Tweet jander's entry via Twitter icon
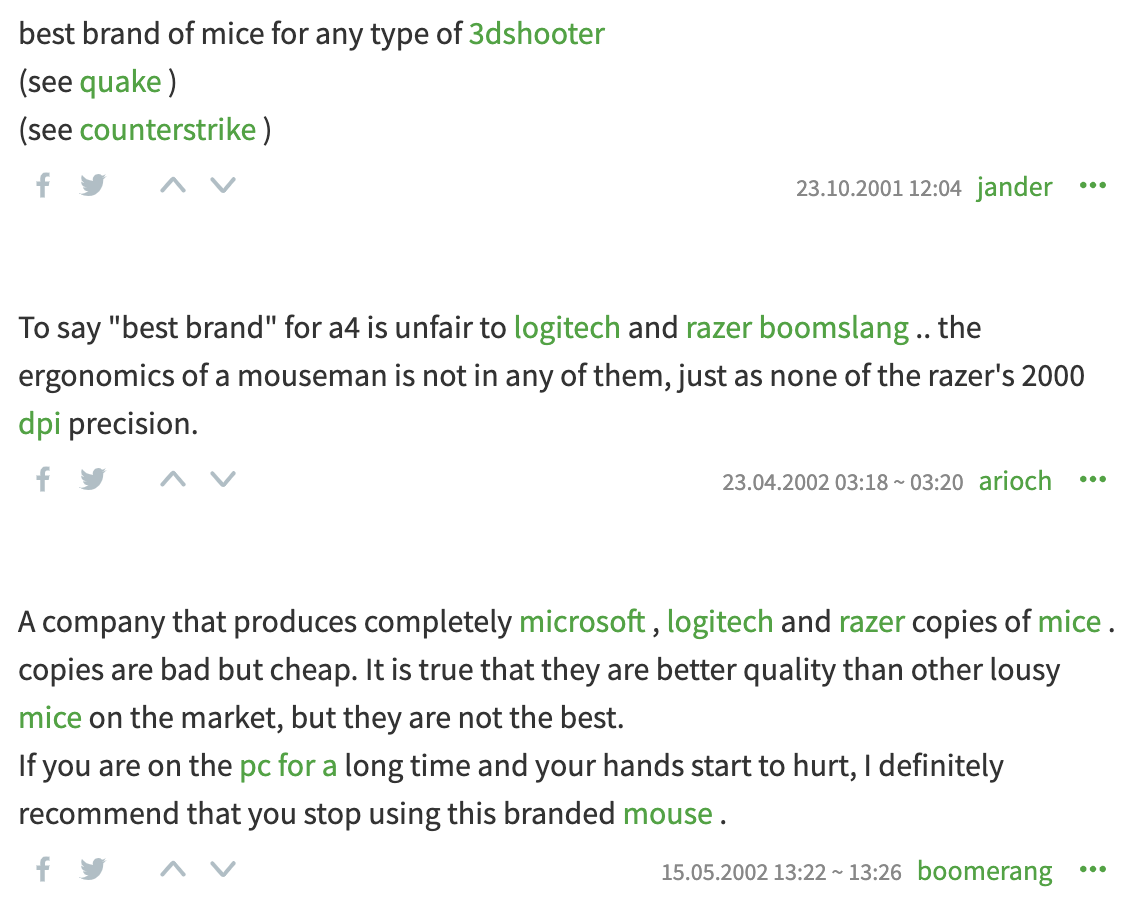The image size is (1142, 902). (x=93, y=185)
